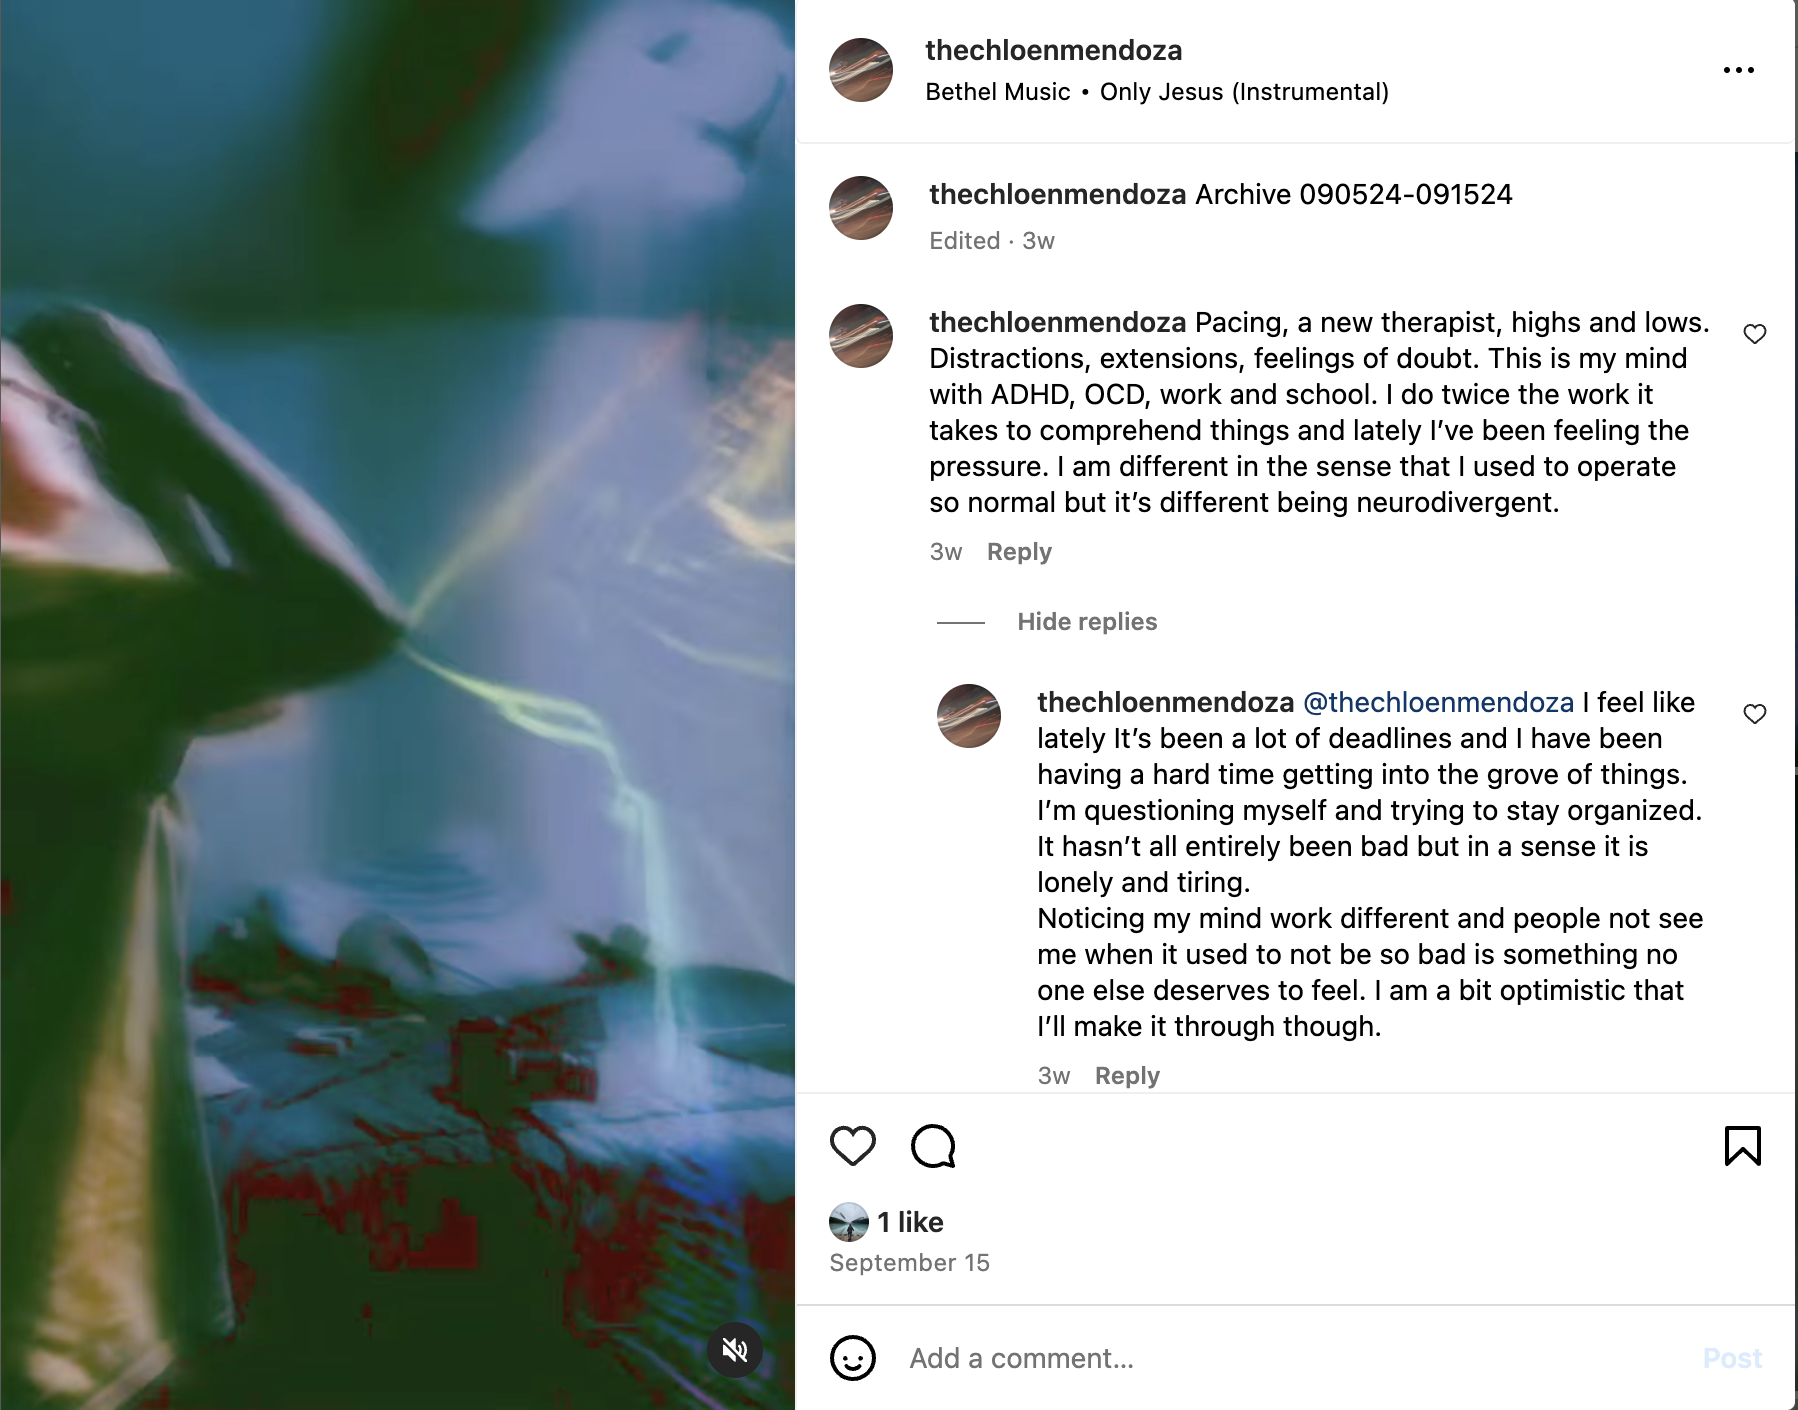Reply to the nested deadlines comment
The image size is (1798, 1410).
1127,1076
